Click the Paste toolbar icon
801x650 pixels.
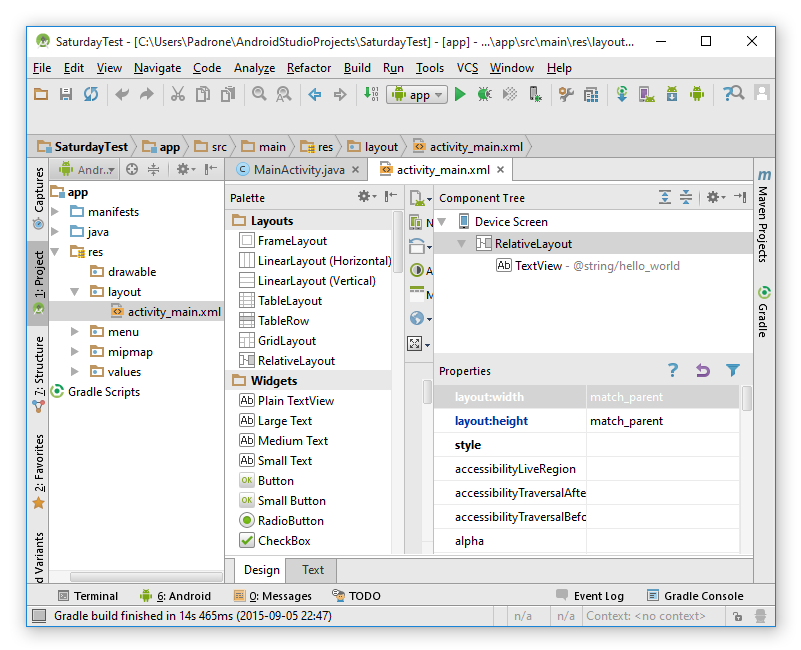pyautogui.click(x=228, y=94)
